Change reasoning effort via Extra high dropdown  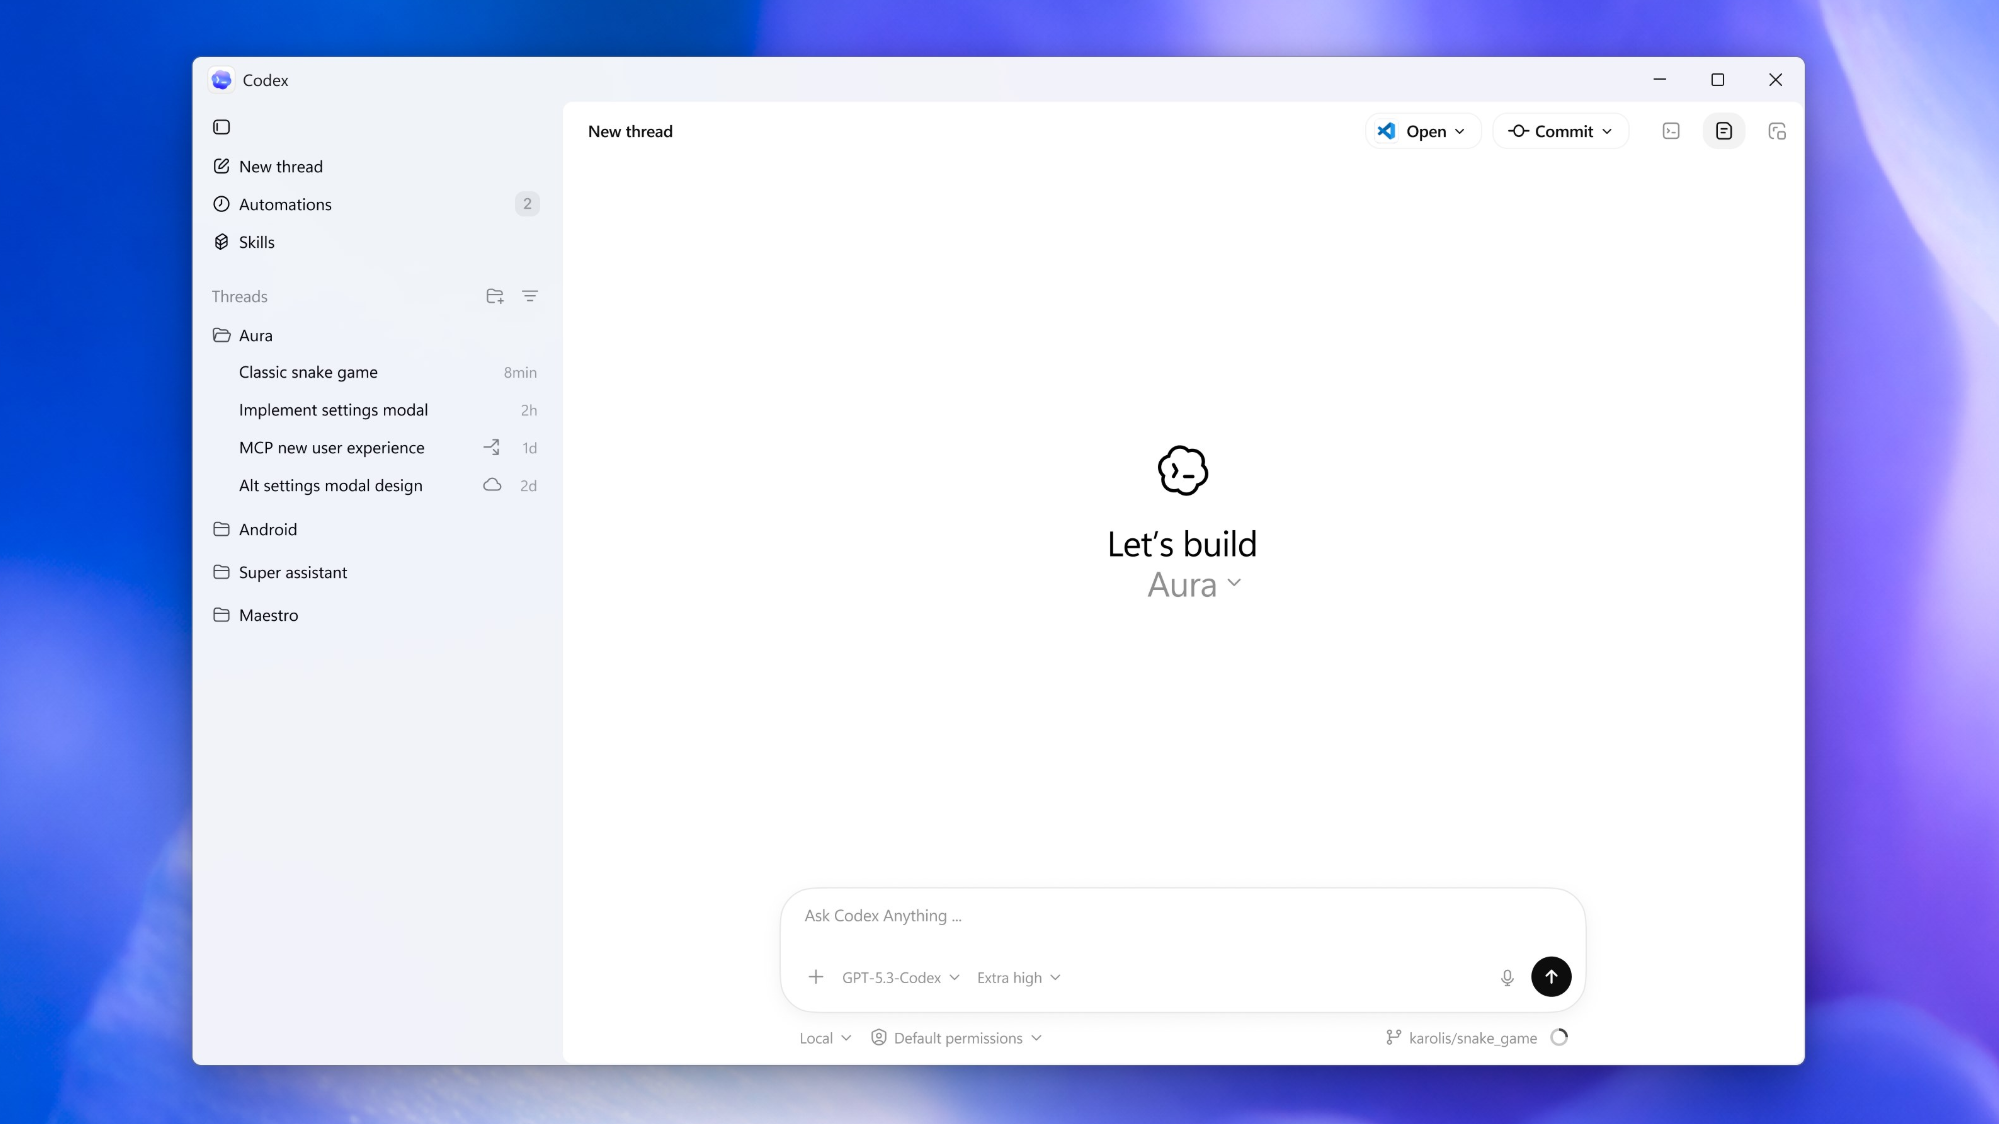point(1017,977)
